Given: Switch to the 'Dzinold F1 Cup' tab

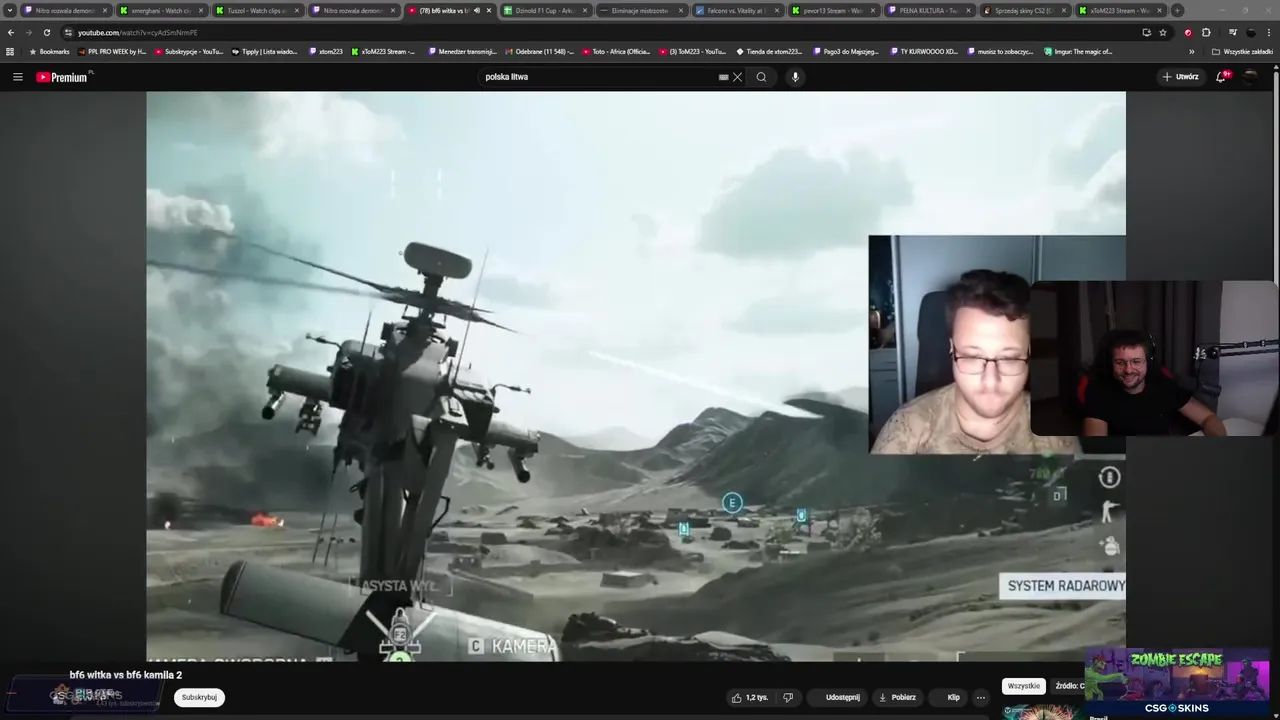Looking at the screenshot, I should (544, 10).
